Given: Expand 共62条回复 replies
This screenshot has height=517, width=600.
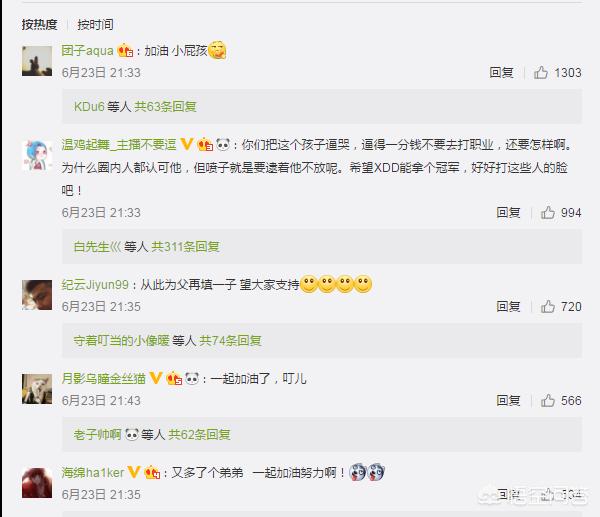Looking at the screenshot, I should 199,434.
